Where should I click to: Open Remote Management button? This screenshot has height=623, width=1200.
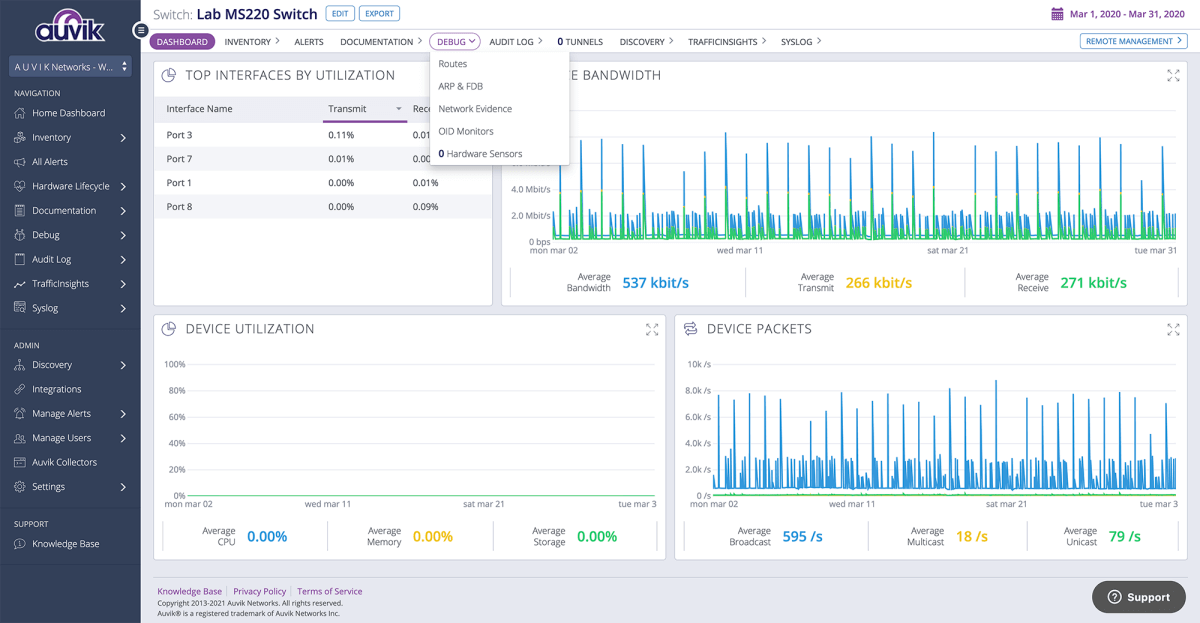click(x=1134, y=41)
